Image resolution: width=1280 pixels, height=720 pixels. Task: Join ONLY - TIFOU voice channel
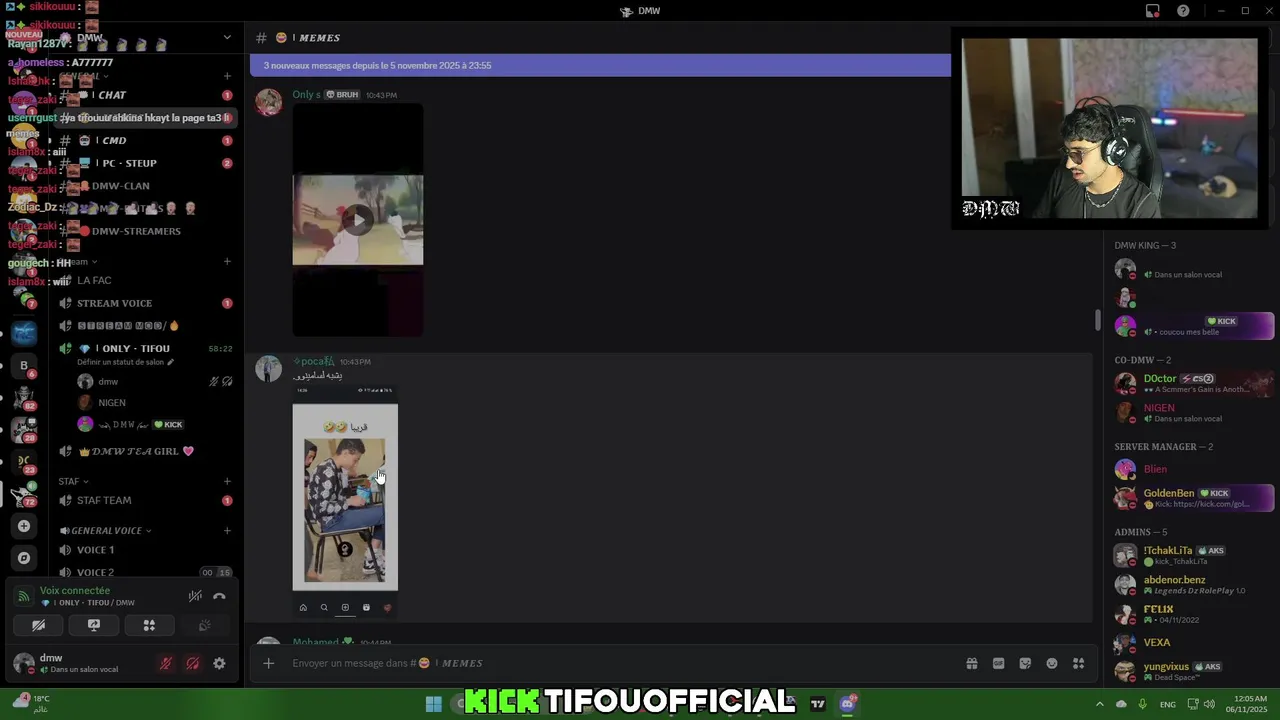coord(146,349)
